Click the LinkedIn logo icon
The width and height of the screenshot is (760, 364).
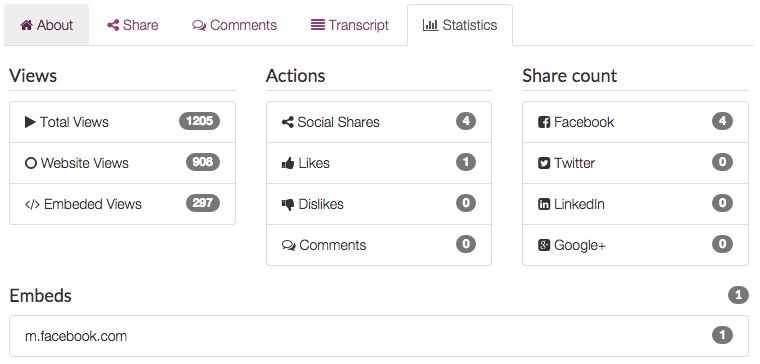(x=544, y=204)
